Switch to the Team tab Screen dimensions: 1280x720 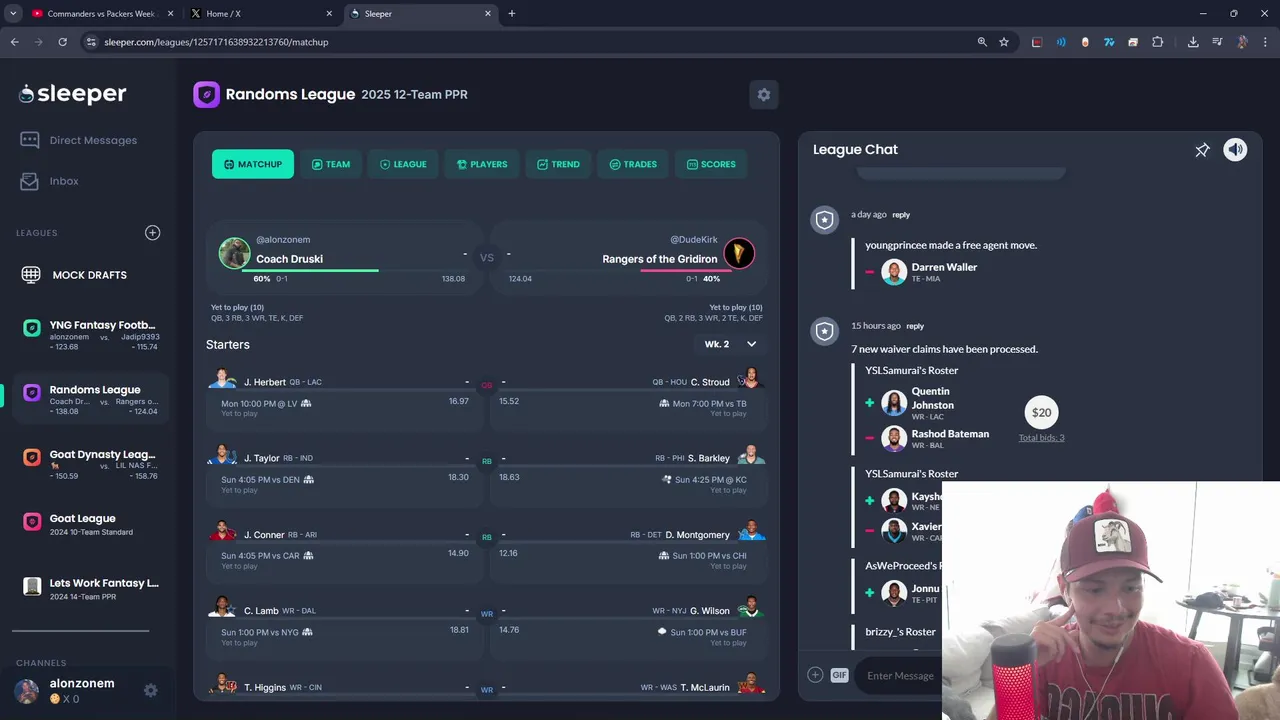pos(331,164)
